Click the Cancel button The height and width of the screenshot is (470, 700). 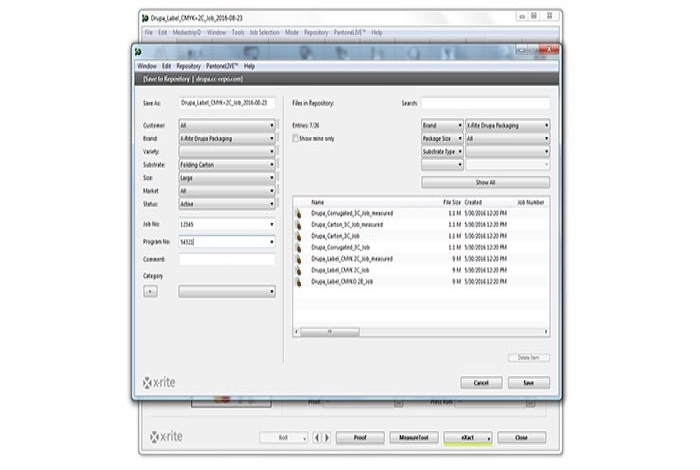click(x=481, y=383)
